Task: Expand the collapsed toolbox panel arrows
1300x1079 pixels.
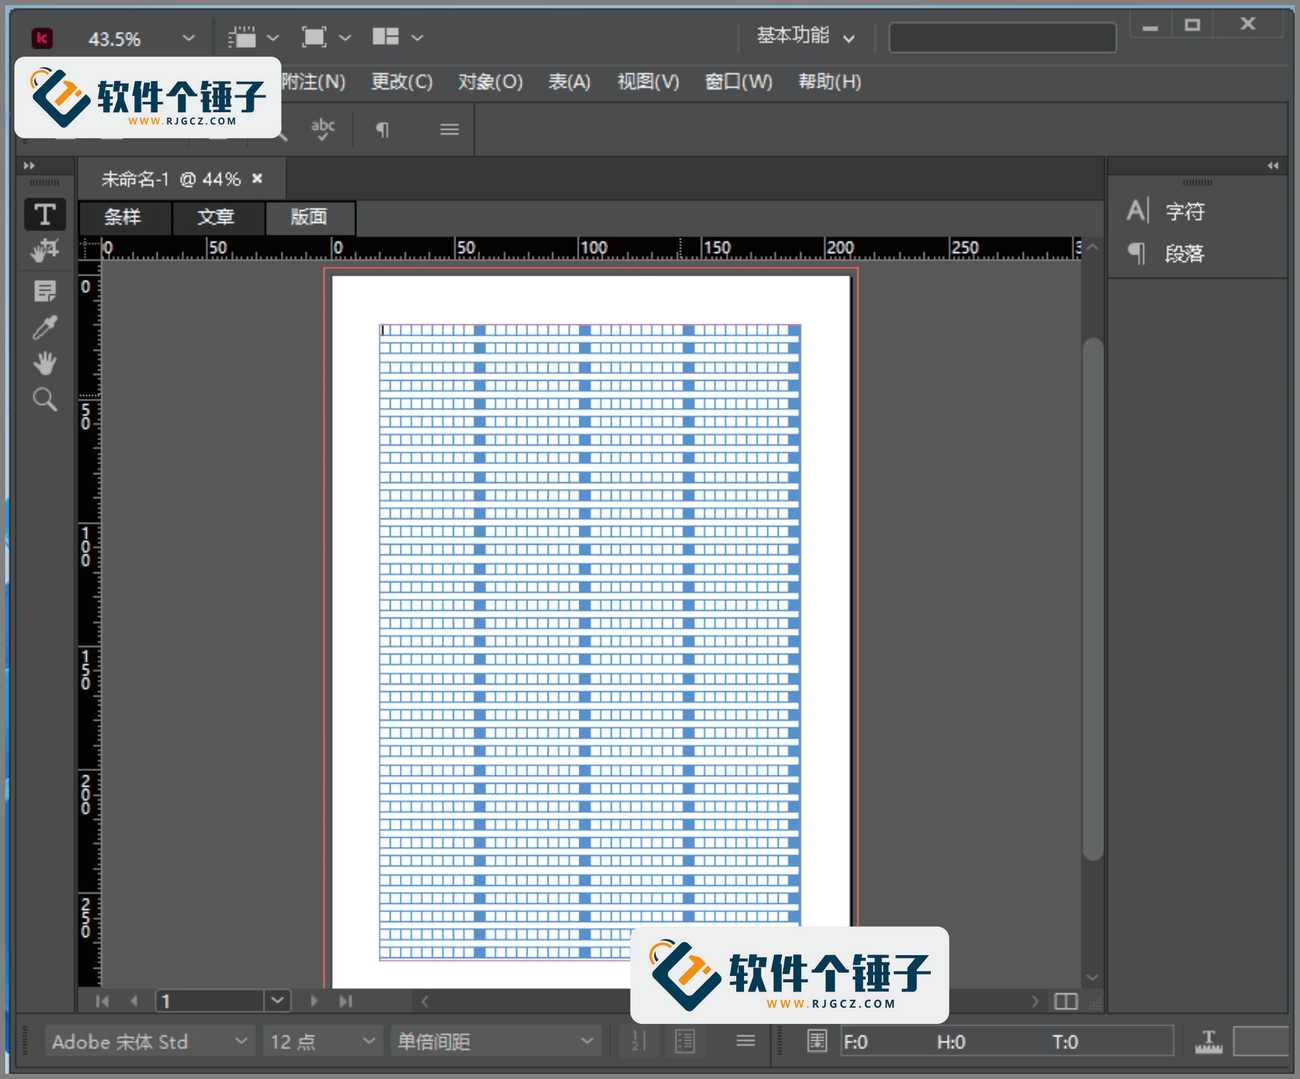Action: (x=29, y=166)
